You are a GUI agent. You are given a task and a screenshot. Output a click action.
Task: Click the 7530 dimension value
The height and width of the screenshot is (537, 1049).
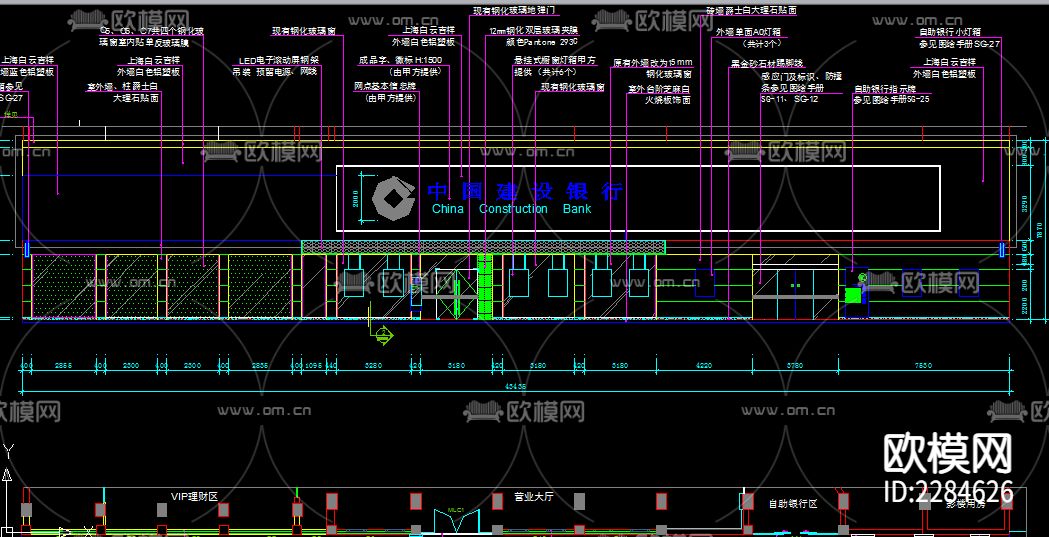[923, 365]
